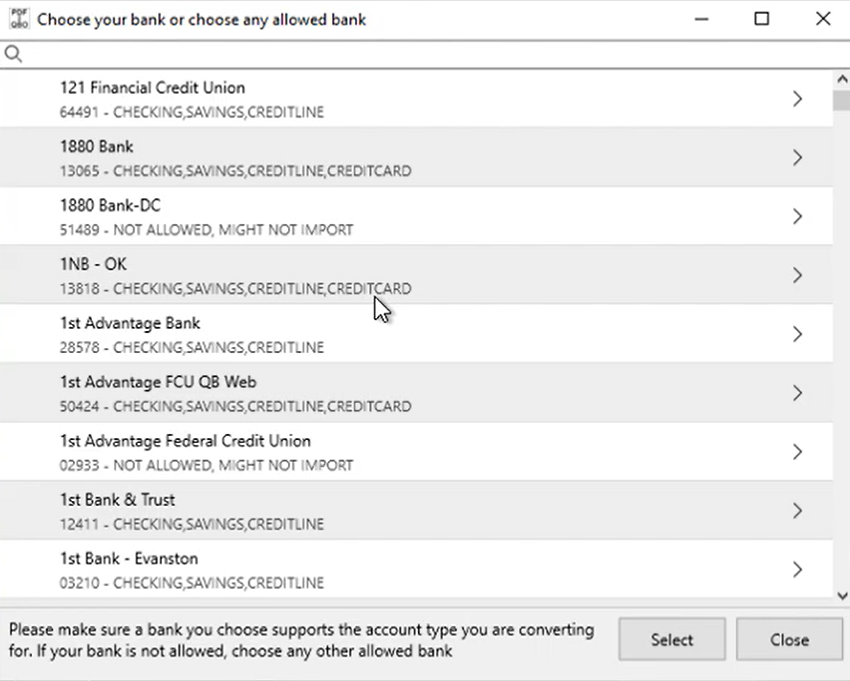Expand the 1st Bank & Trust chevron

(797, 510)
